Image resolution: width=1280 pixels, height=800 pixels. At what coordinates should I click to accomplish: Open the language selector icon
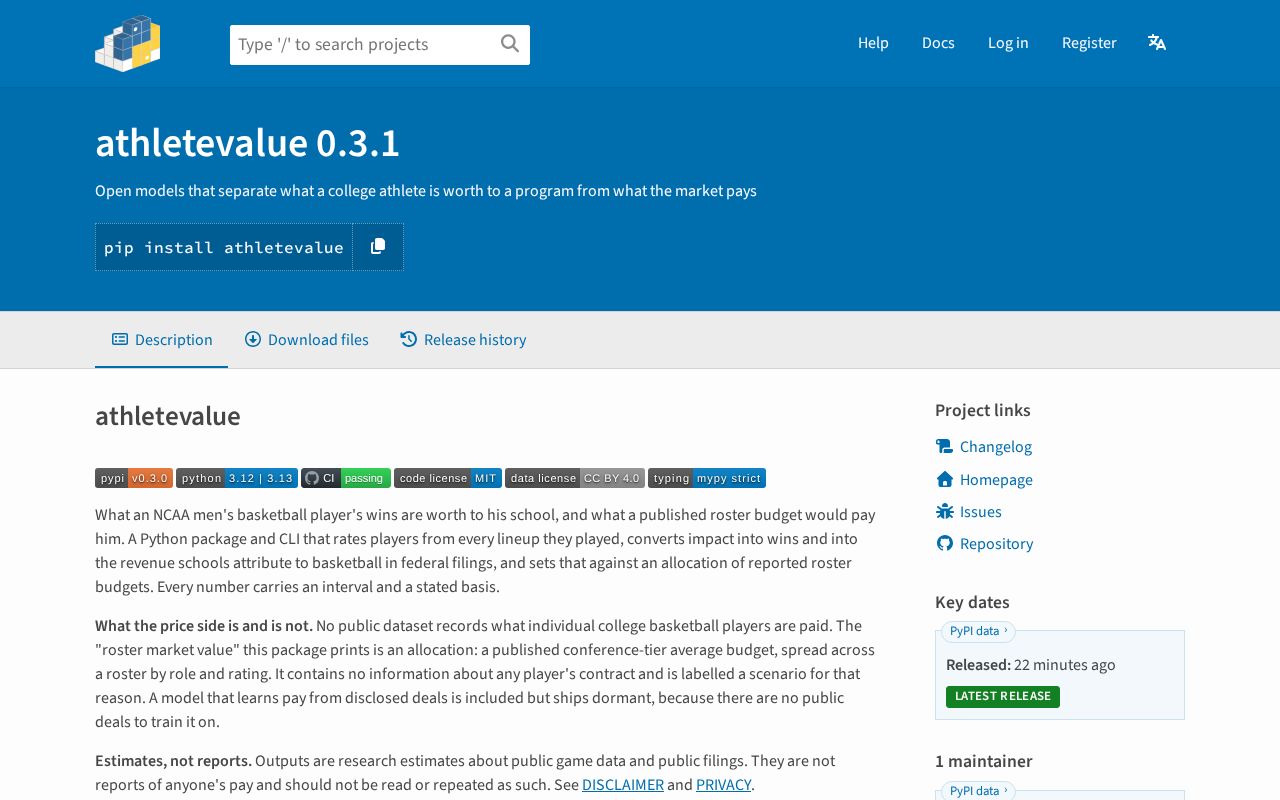point(1157,42)
